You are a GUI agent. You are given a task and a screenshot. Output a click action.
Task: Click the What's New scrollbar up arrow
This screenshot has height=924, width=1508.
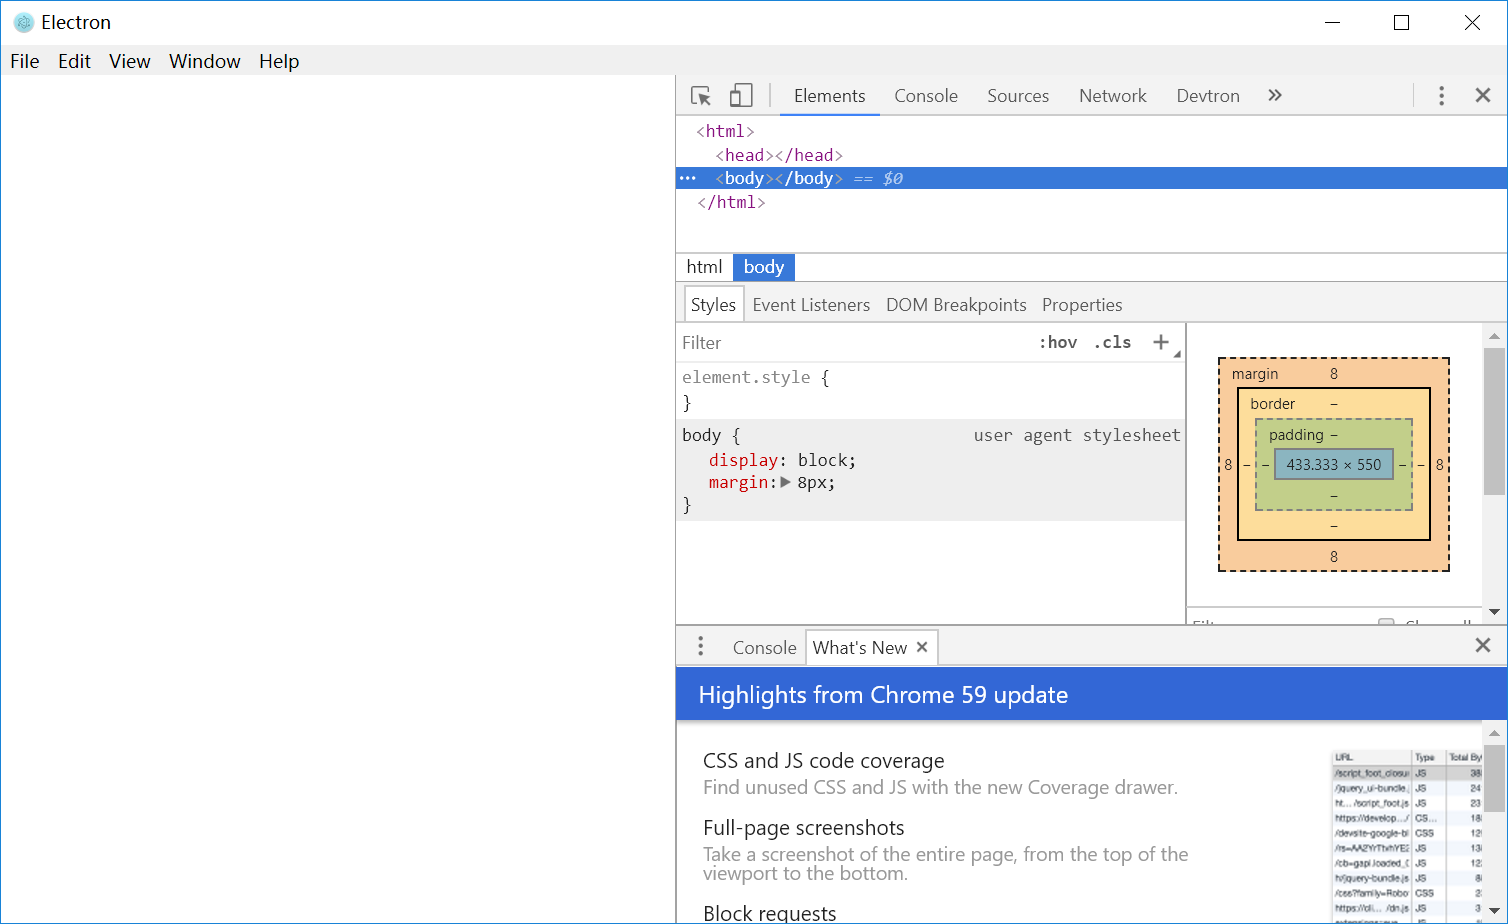1494,733
